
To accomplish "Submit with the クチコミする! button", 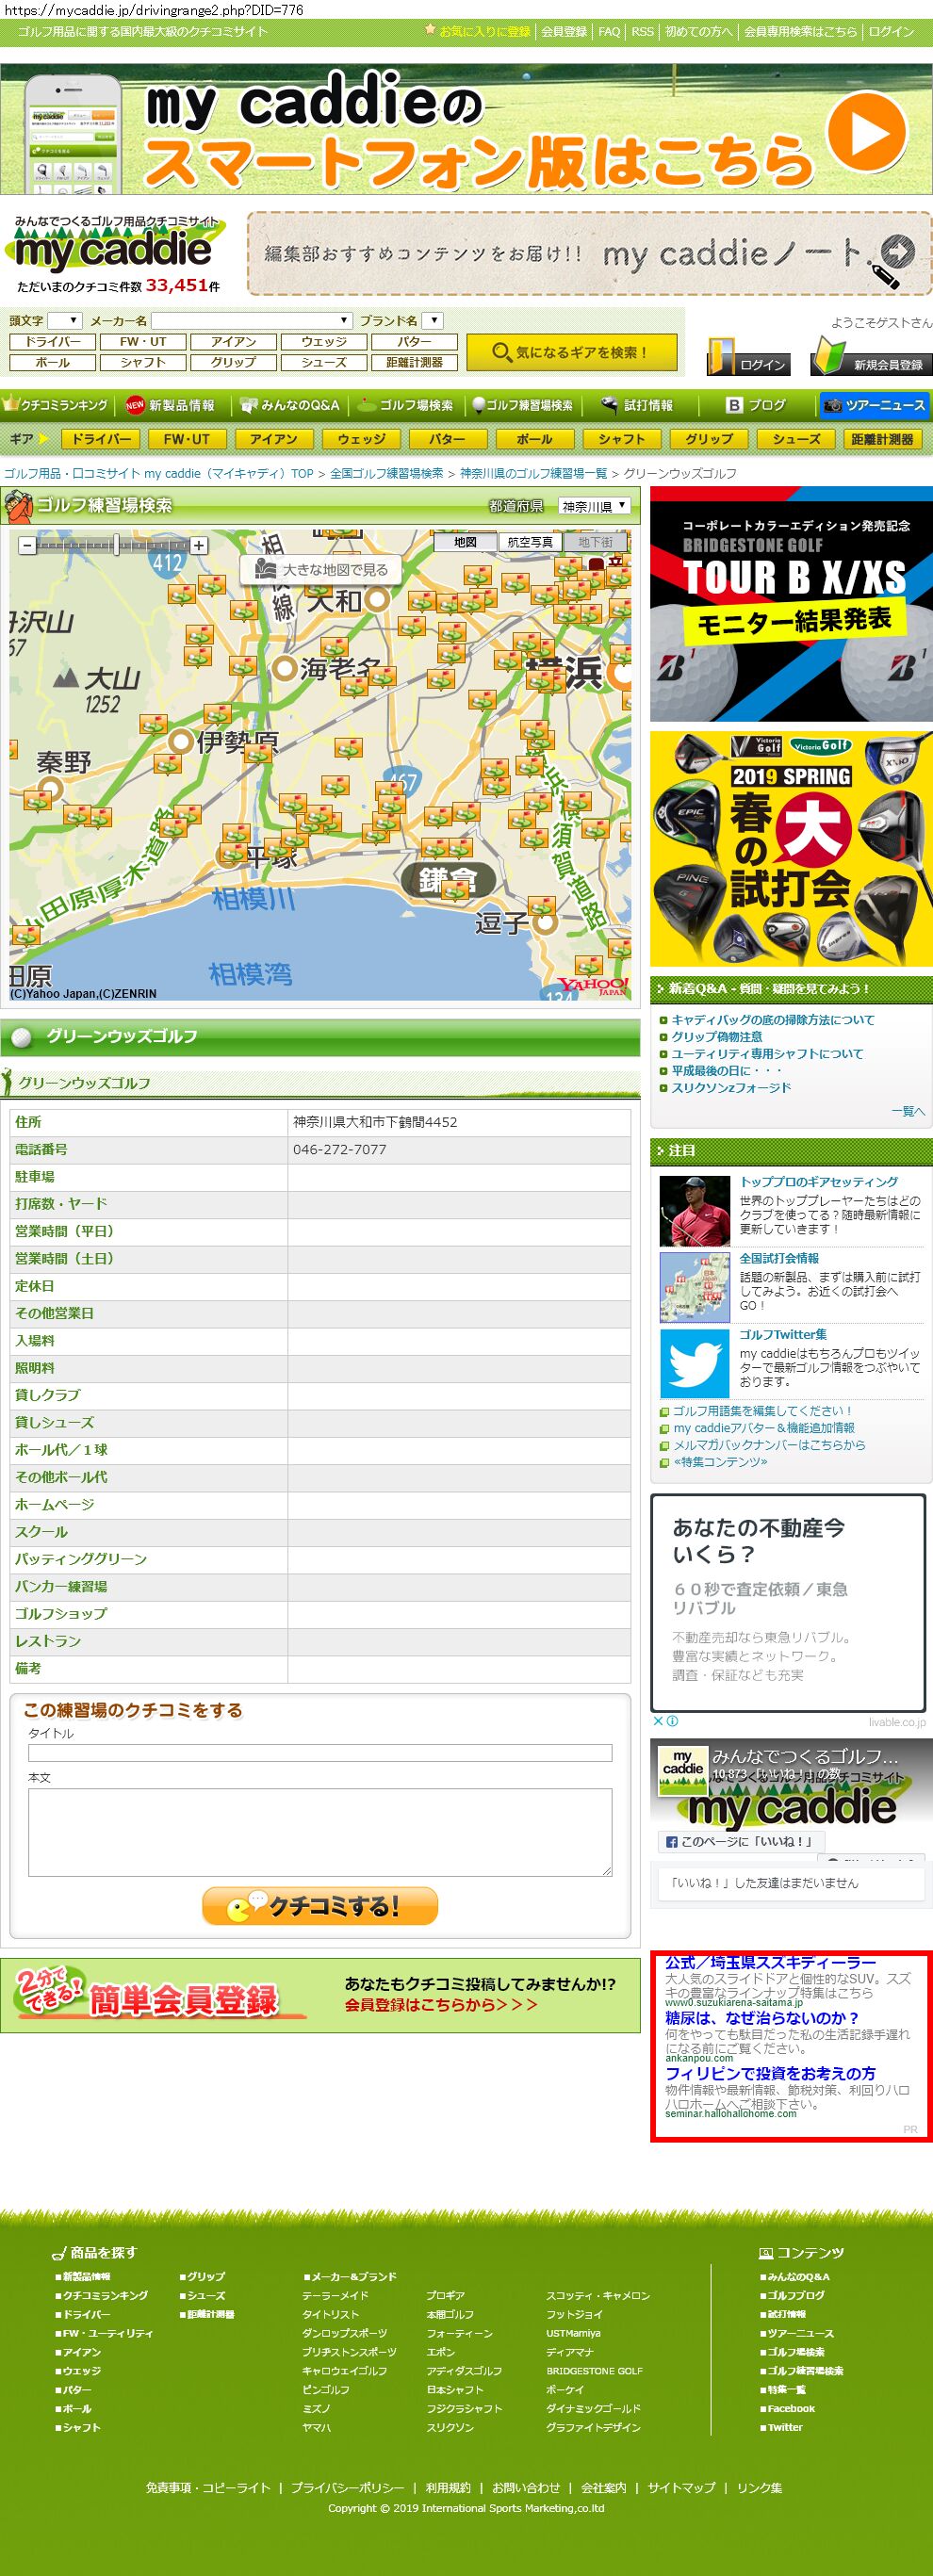I will [x=320, y=1905].
